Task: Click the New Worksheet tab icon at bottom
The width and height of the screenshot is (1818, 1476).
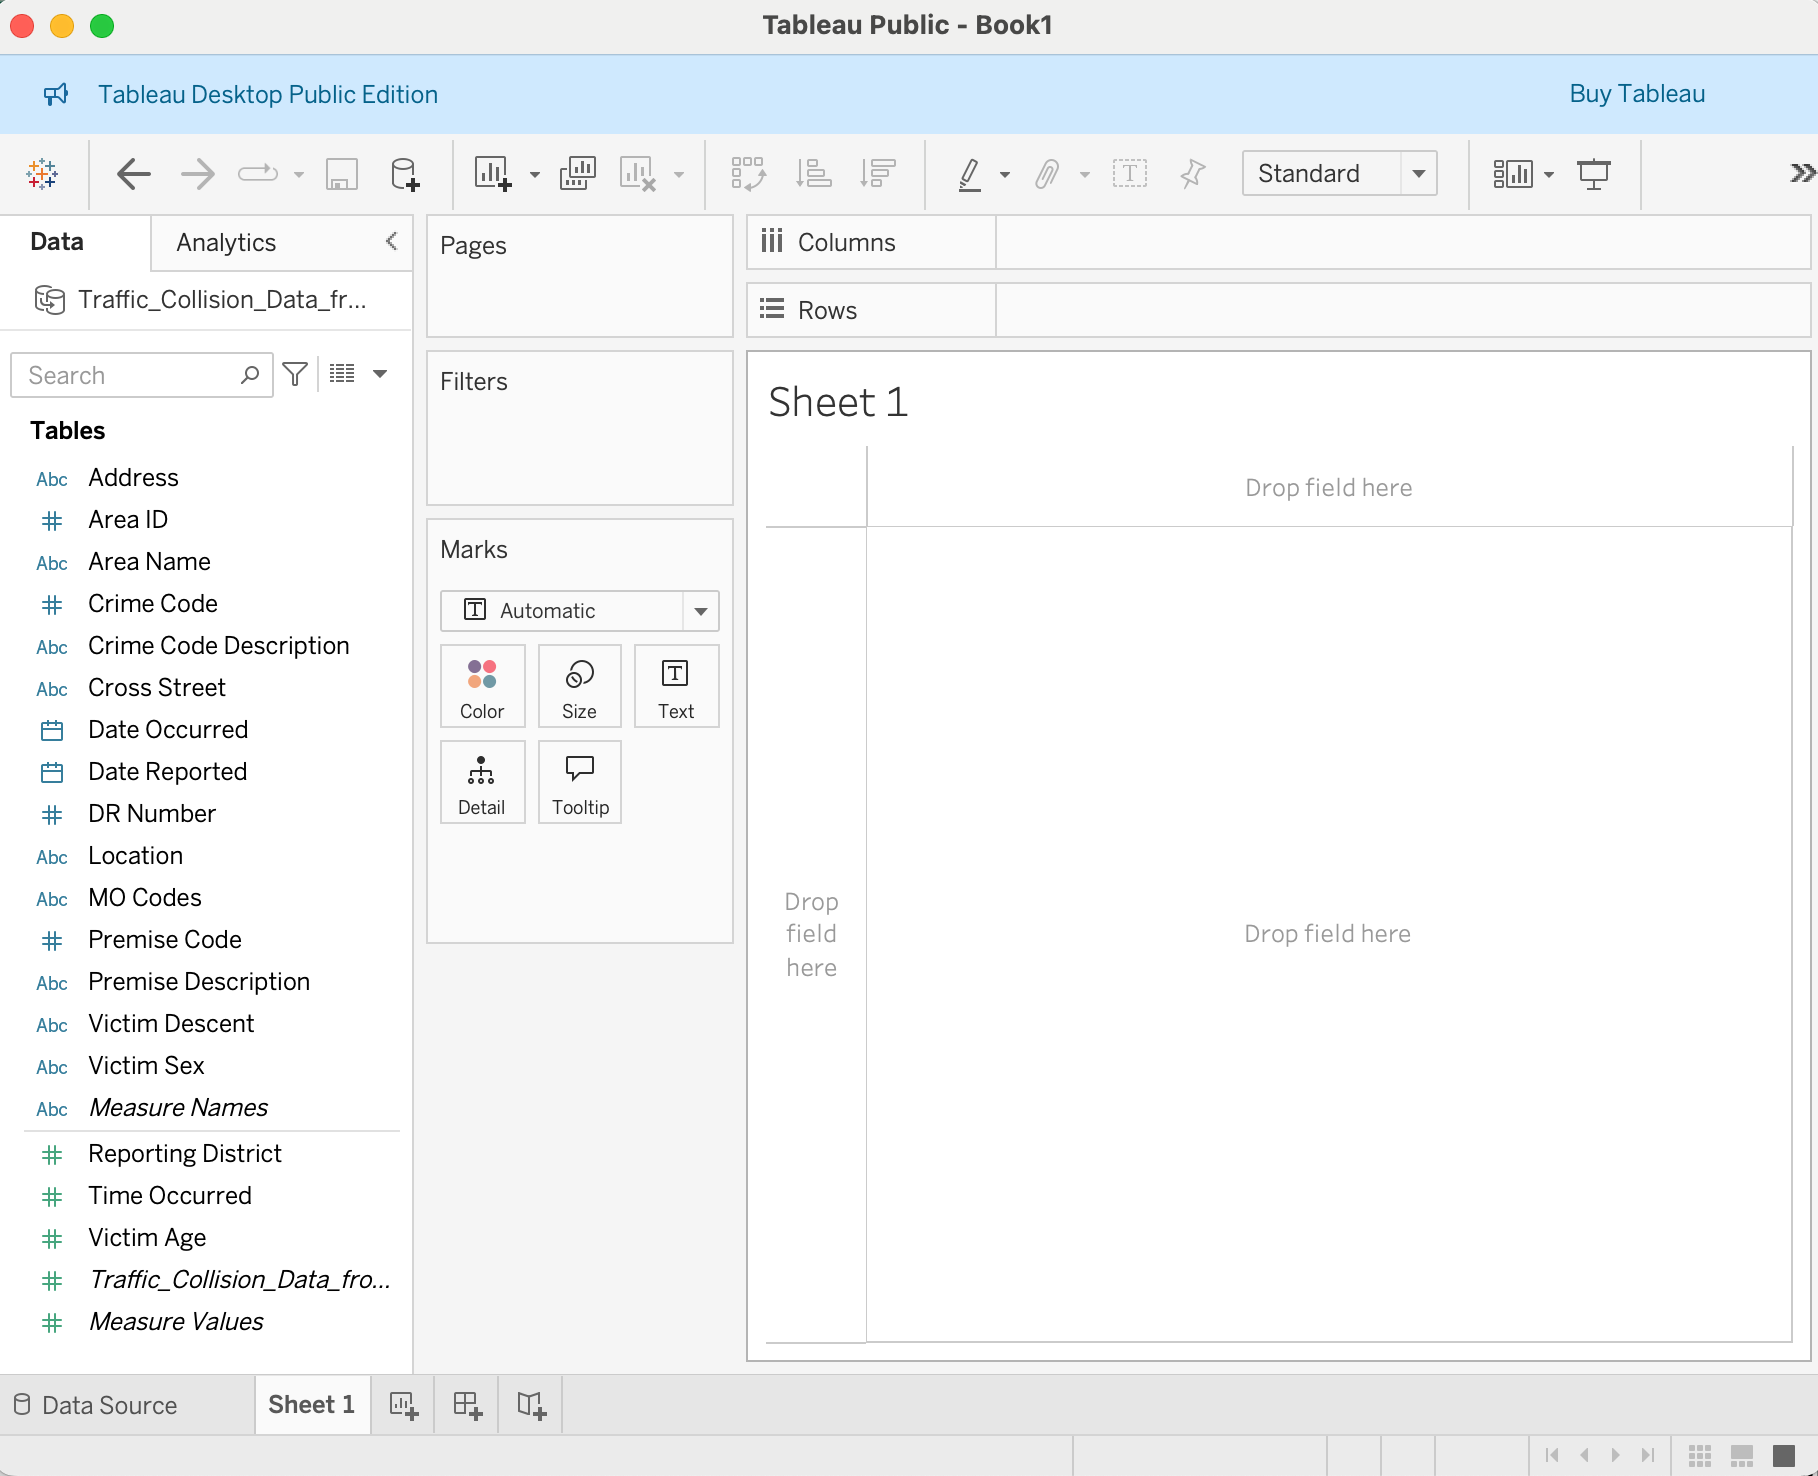Action: pyautogui.click(x=404, y=1405)
